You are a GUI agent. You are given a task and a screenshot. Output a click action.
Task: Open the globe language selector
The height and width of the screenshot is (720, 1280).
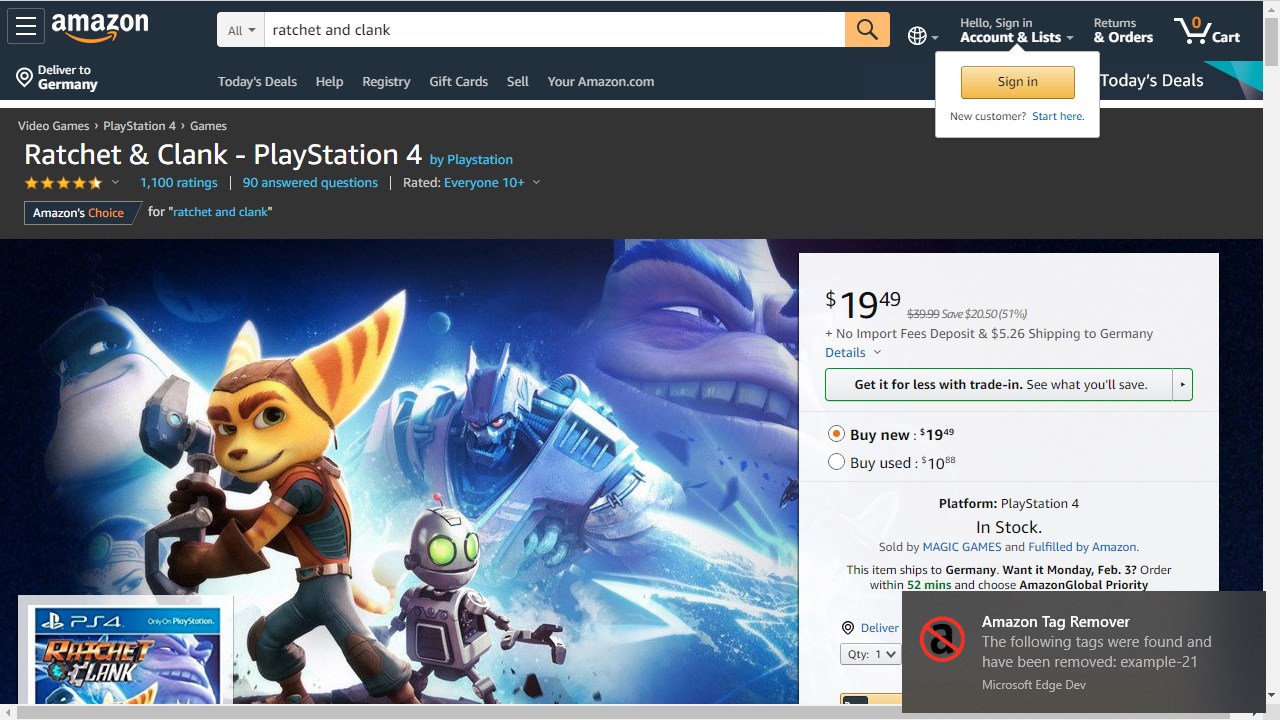pyautogui.click(x=922, y=36)
